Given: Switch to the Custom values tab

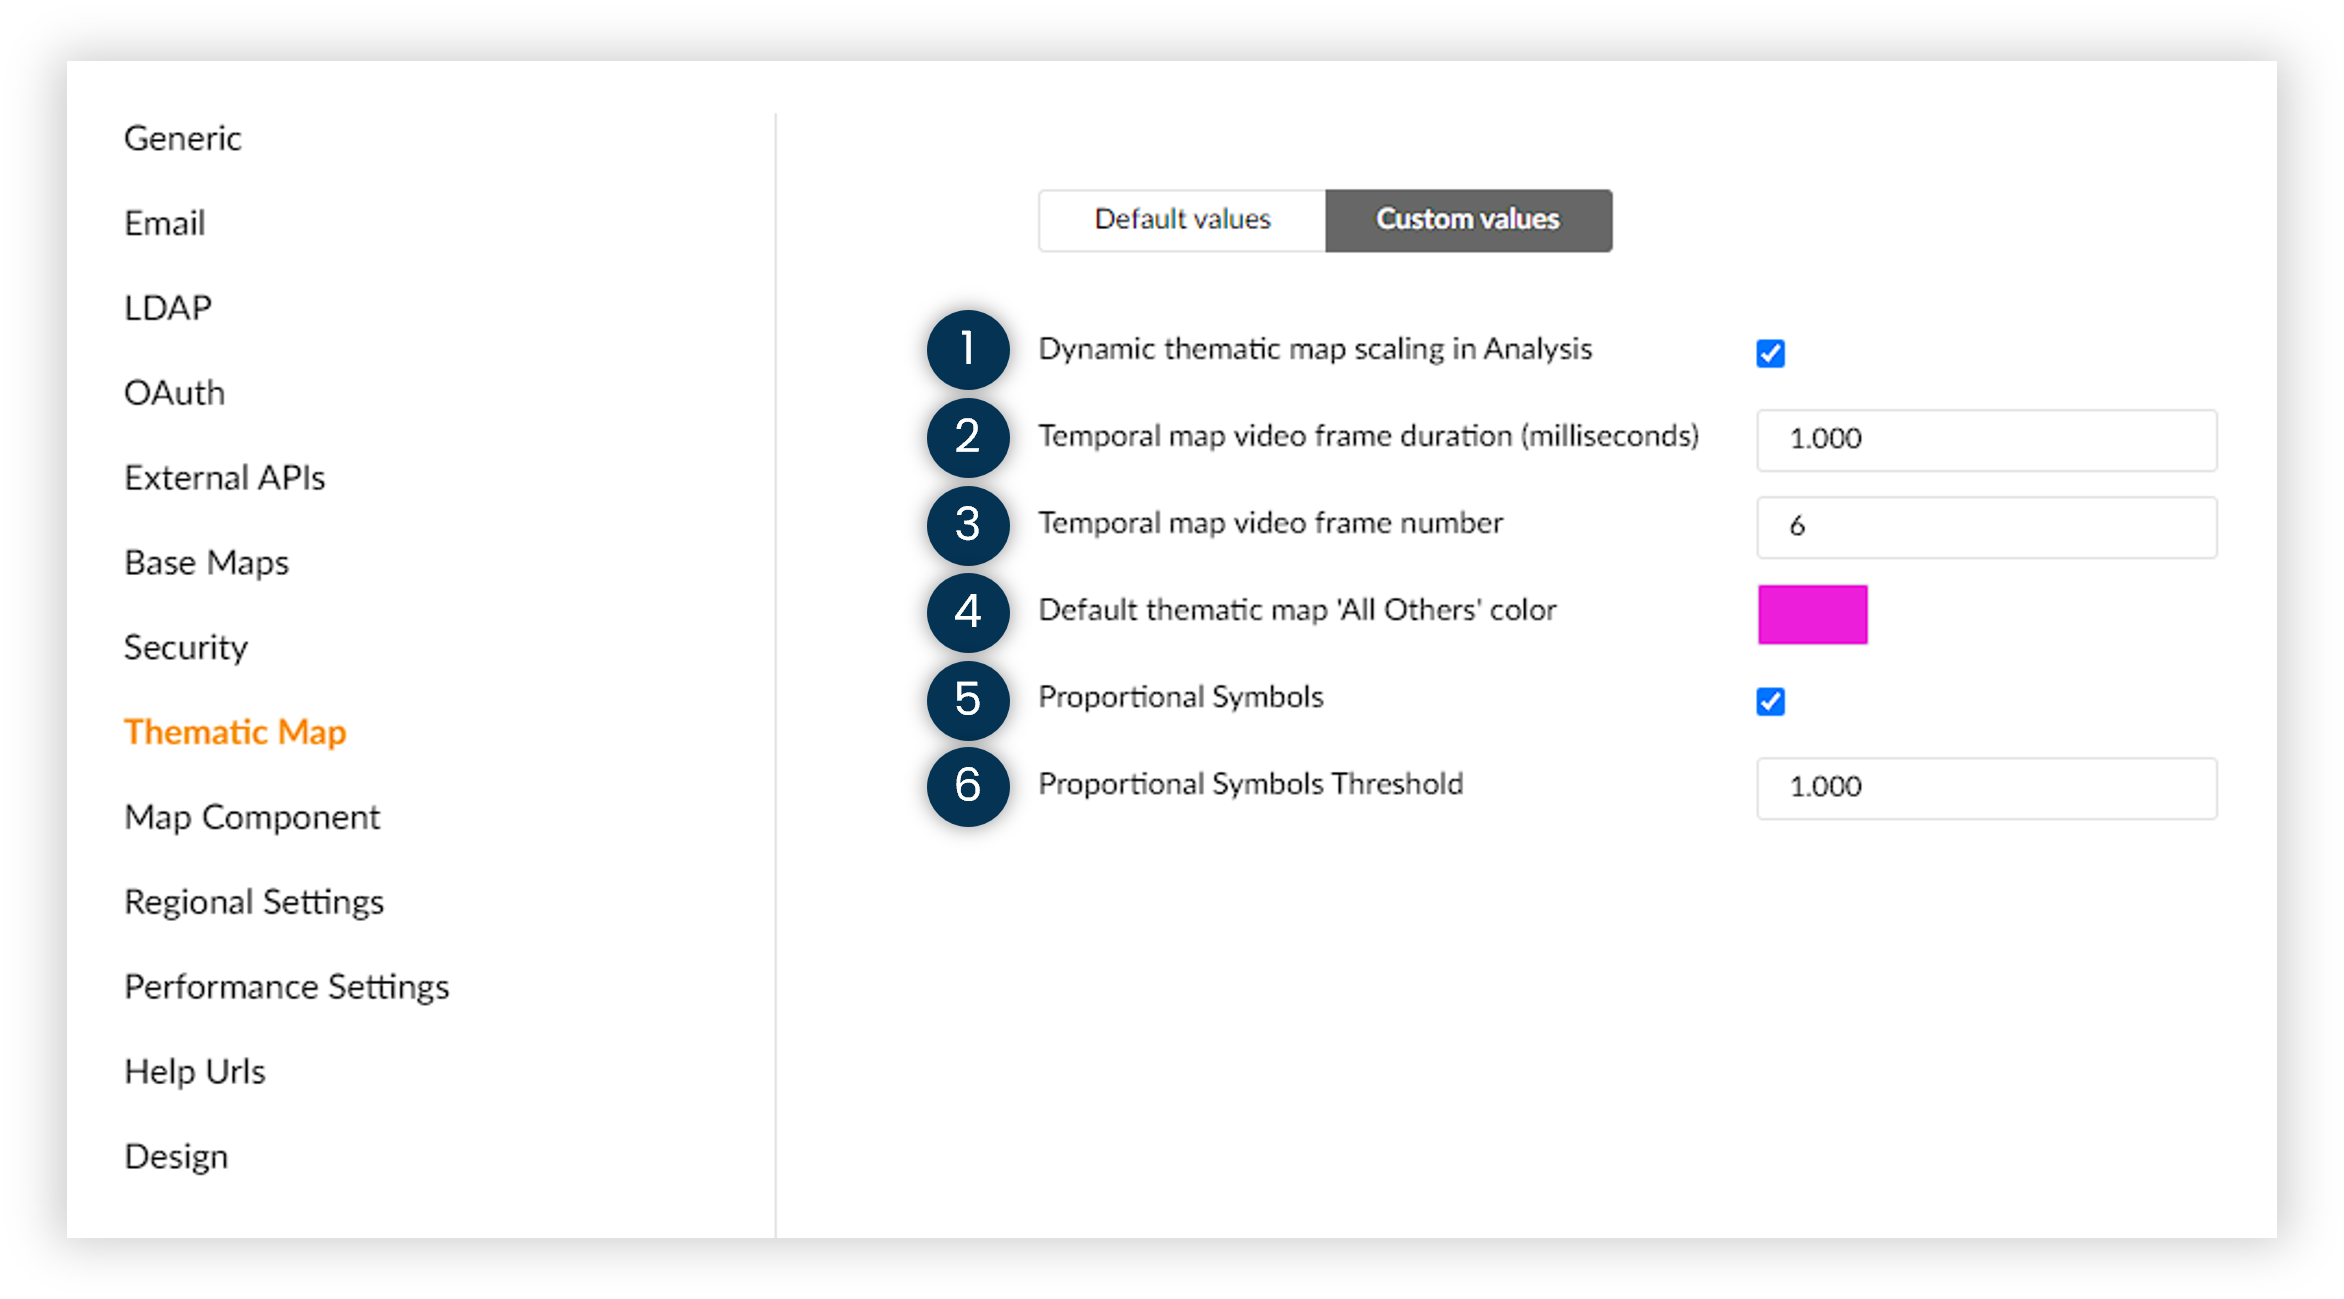Looking at the screenshot, I should click(x=1467, y=220).
